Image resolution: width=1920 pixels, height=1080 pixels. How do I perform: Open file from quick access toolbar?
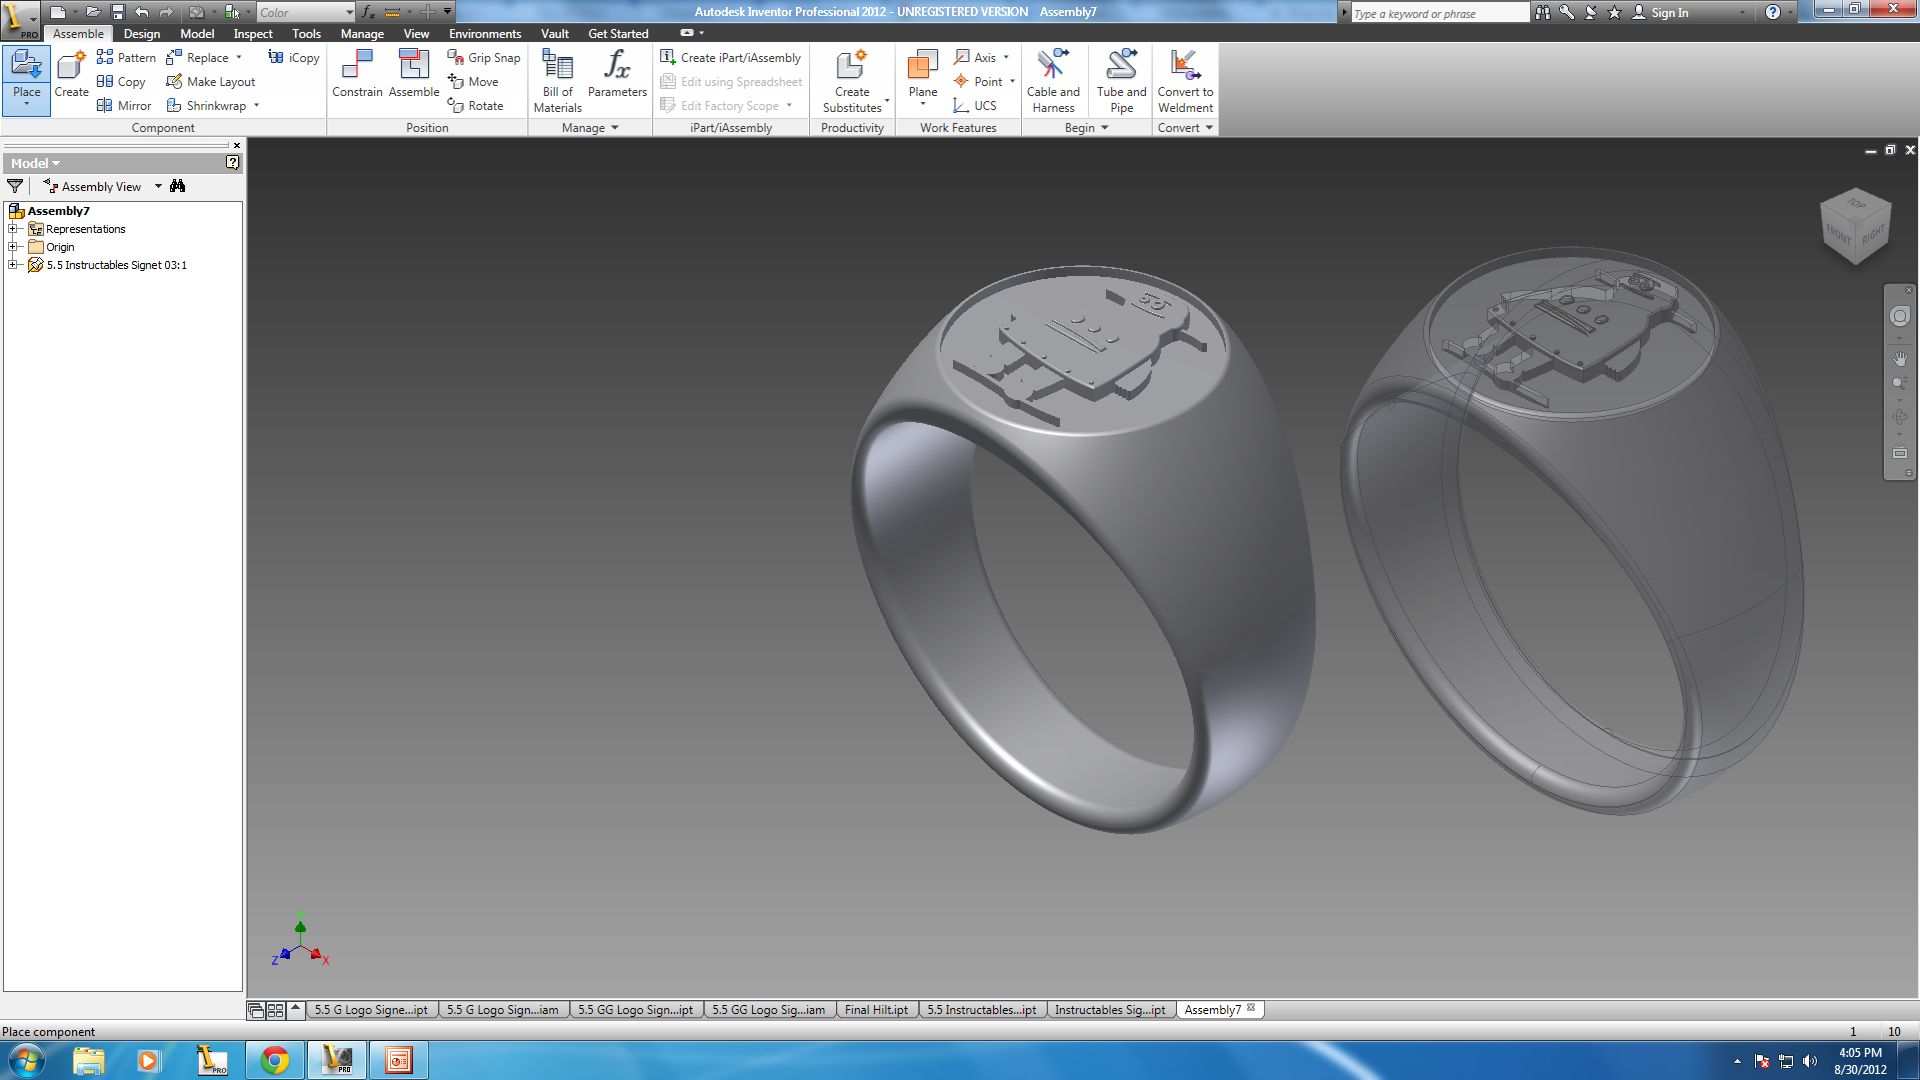pos(92,12)
